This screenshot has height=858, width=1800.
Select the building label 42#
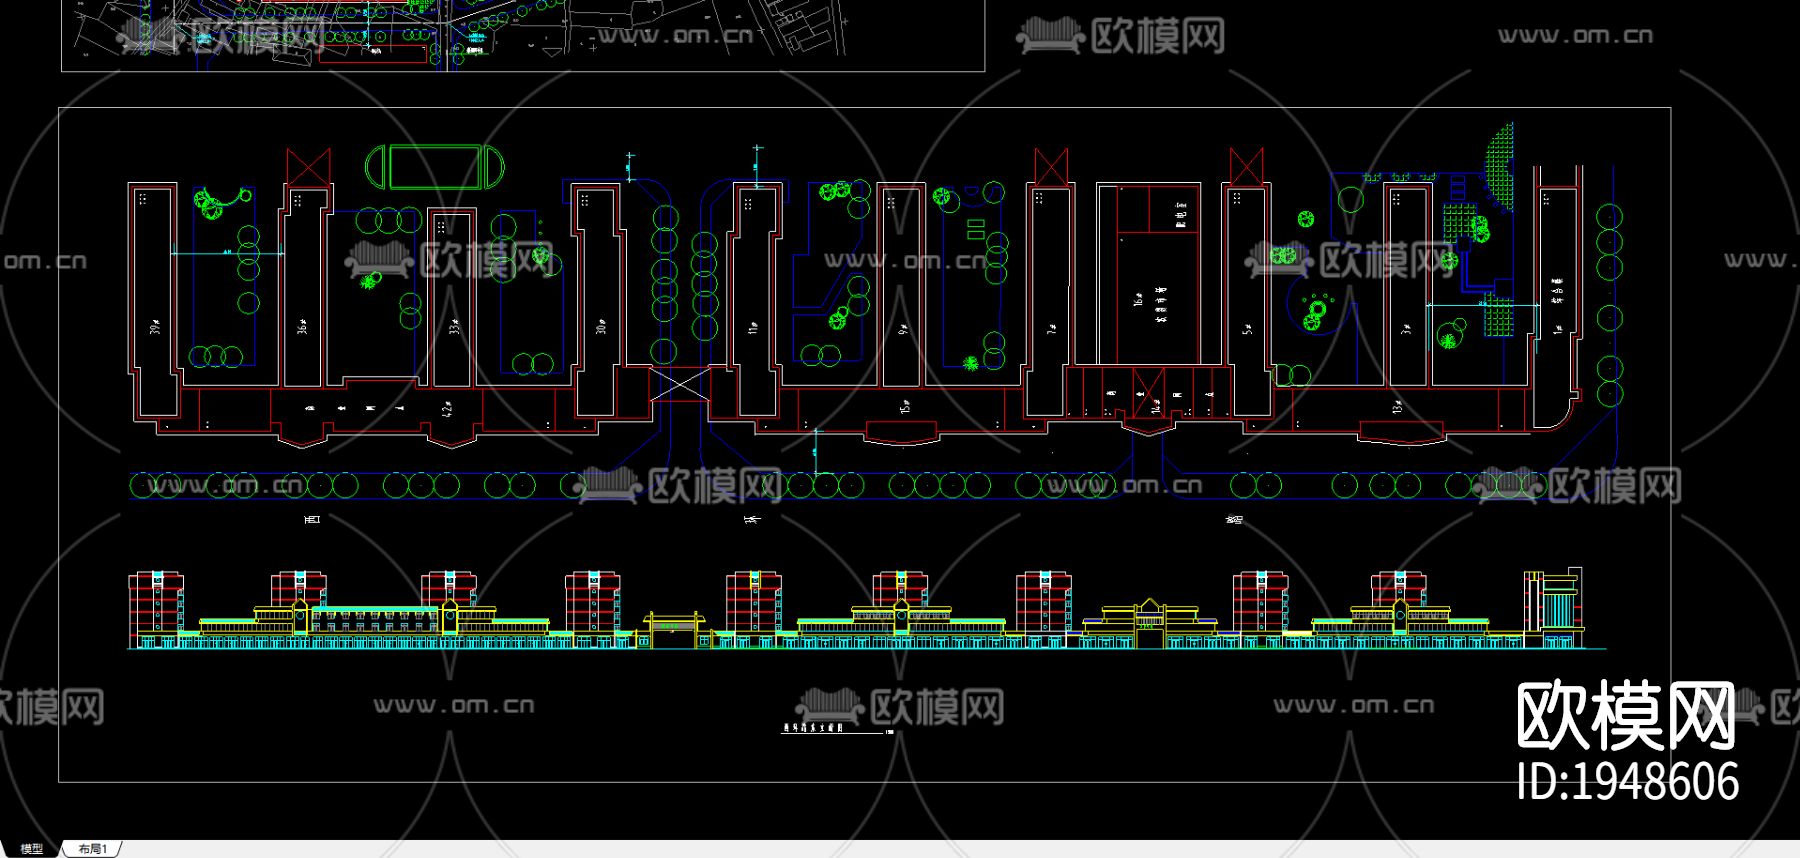click(x=448, y=408)
